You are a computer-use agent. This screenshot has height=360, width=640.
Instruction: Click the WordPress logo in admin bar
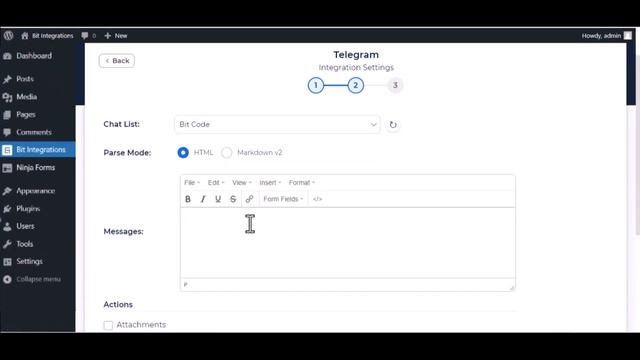9,36
